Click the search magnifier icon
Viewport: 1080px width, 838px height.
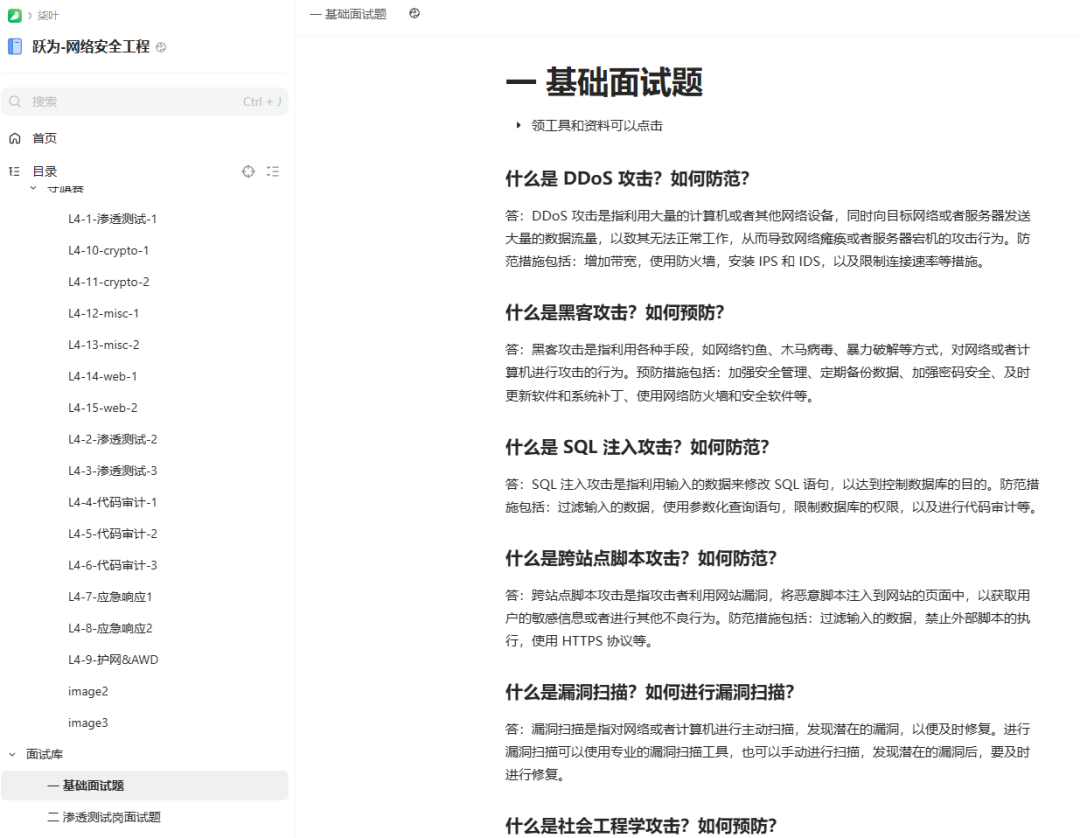tap(15, 102)
